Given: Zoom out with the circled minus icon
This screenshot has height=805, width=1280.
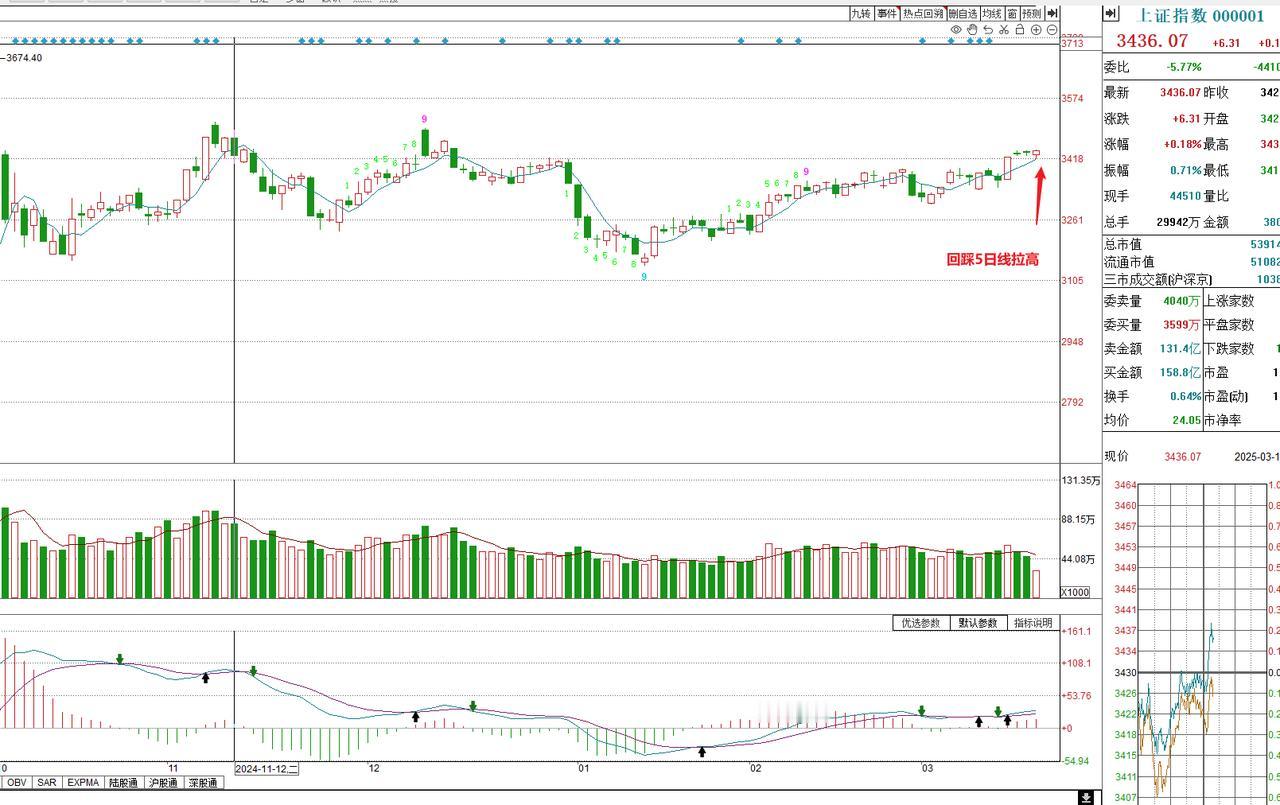Looking at the screenshot, I should coord(1052,30).
